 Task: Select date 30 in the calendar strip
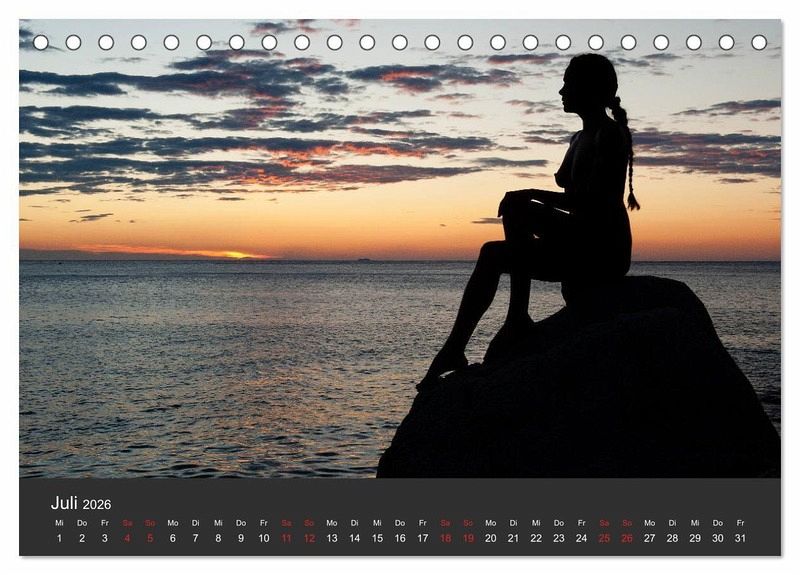tap(718, 538)
